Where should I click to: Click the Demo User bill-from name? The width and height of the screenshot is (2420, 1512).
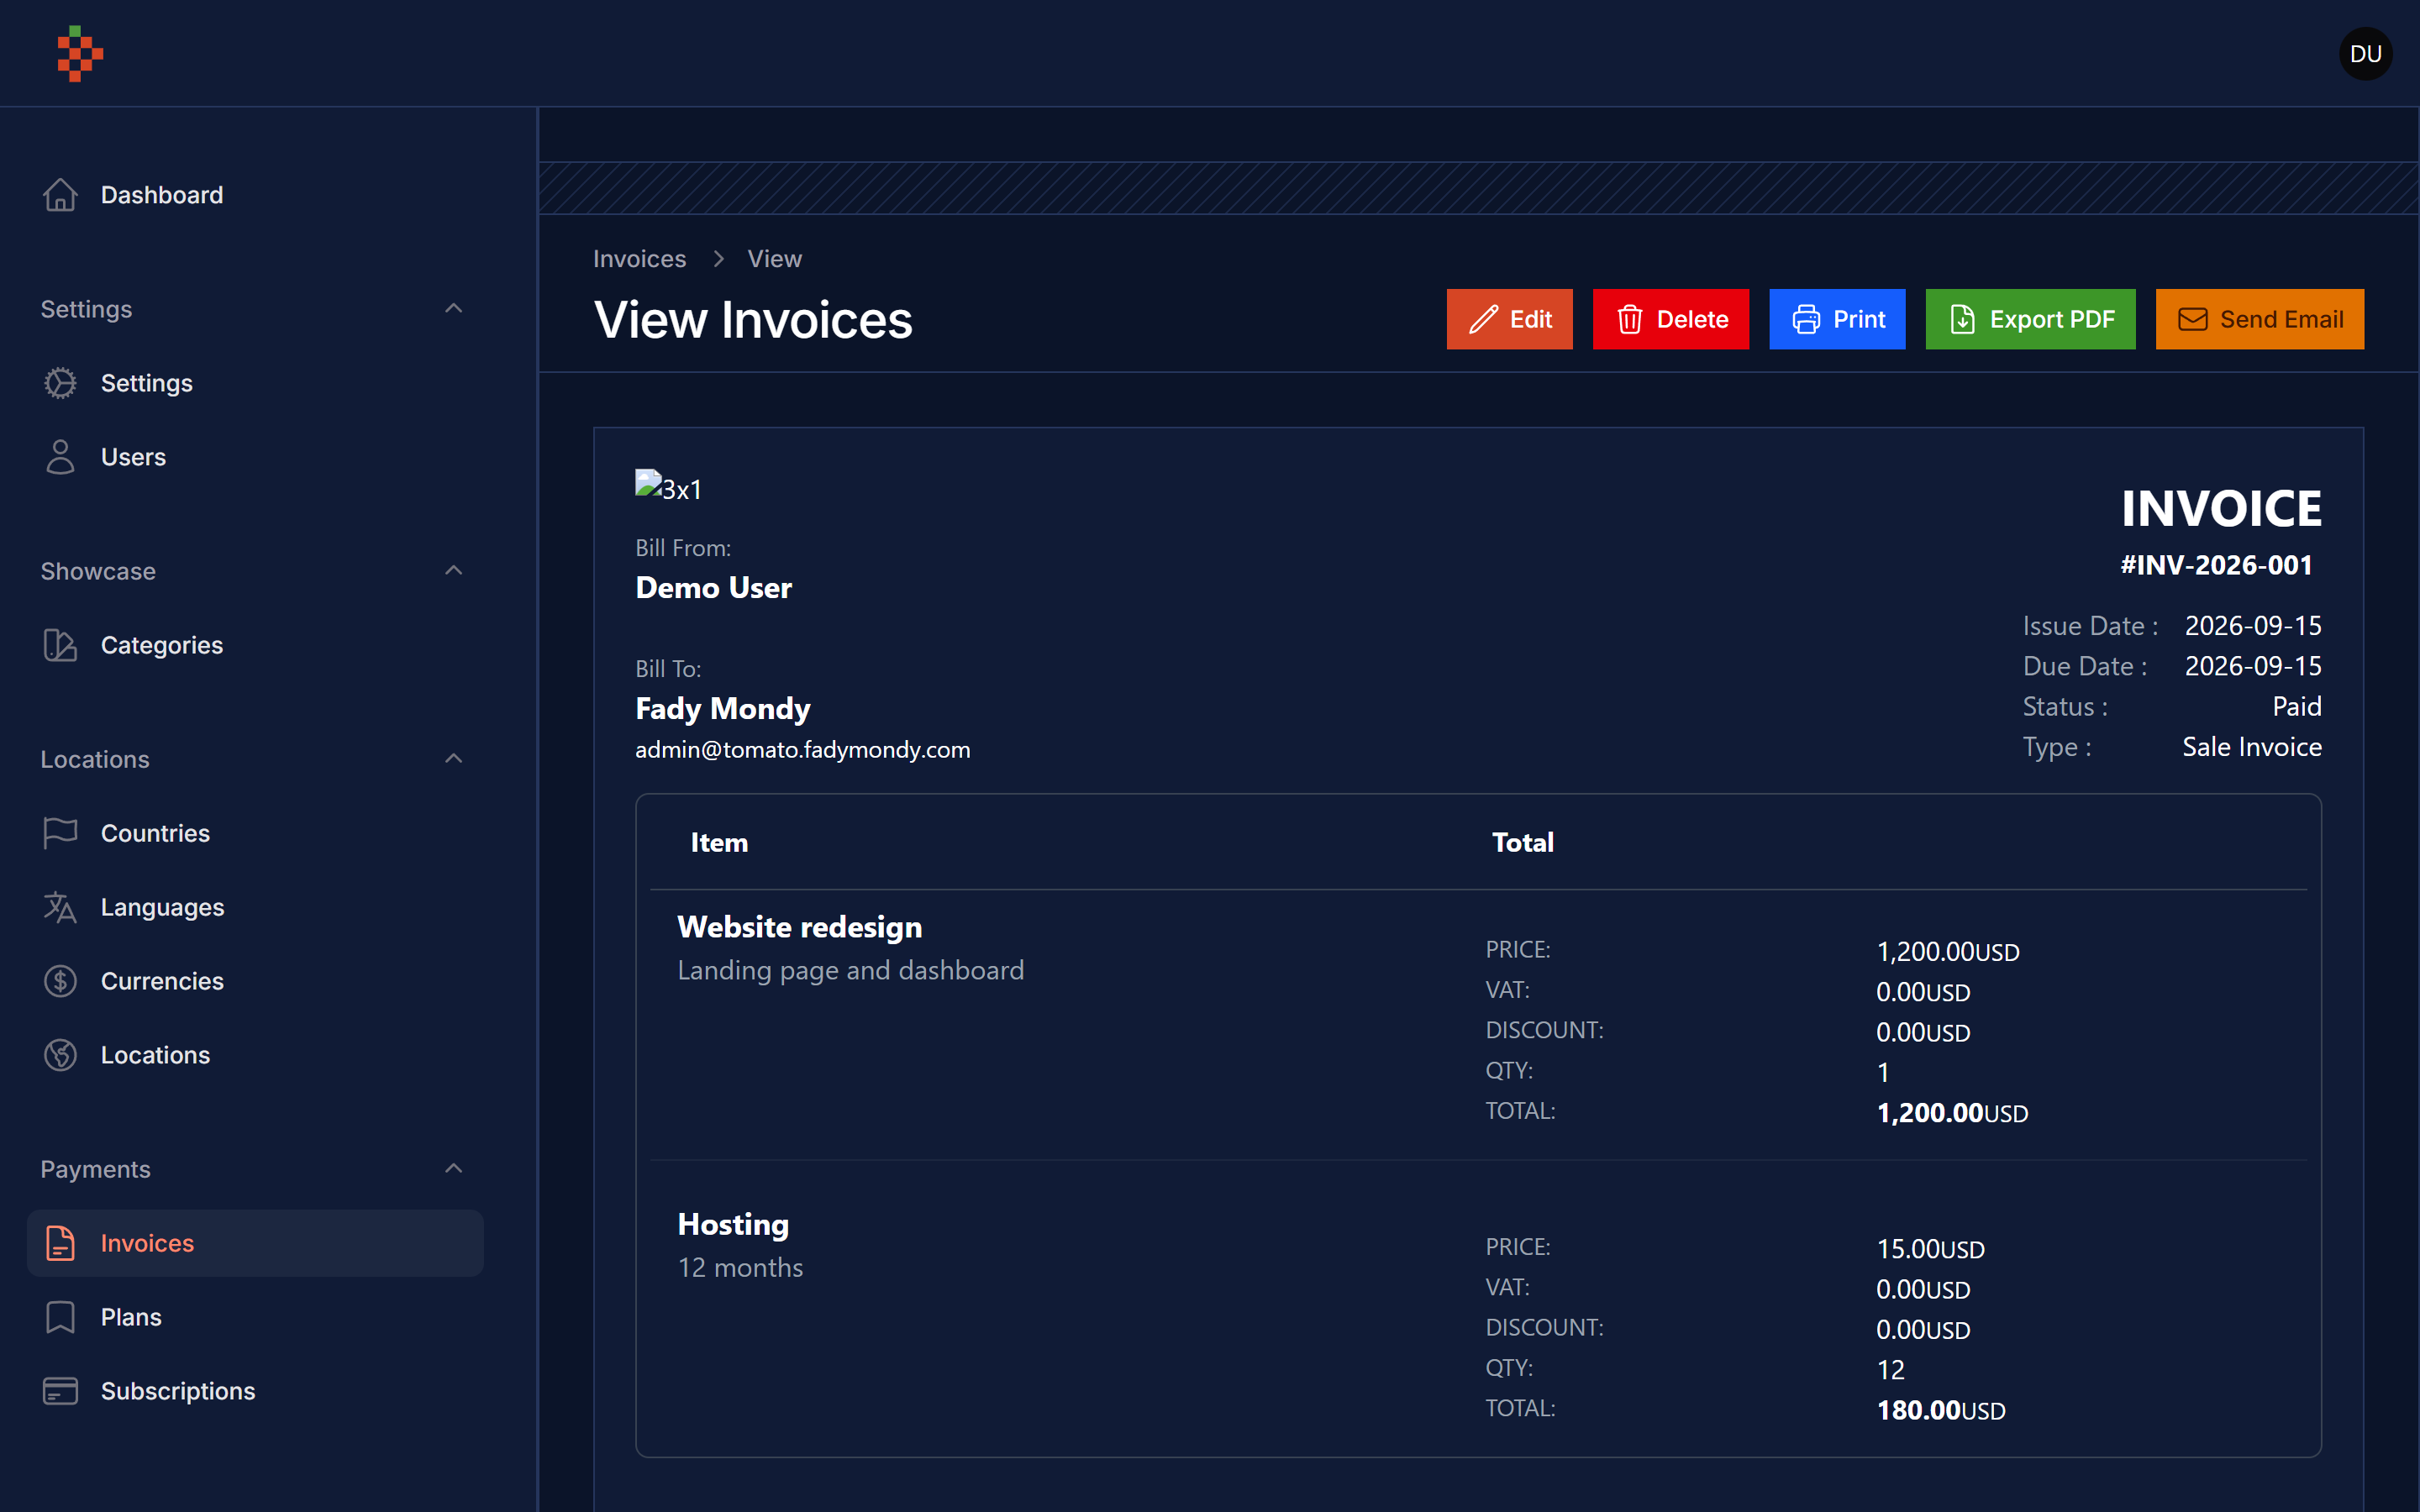pos(713,588)
